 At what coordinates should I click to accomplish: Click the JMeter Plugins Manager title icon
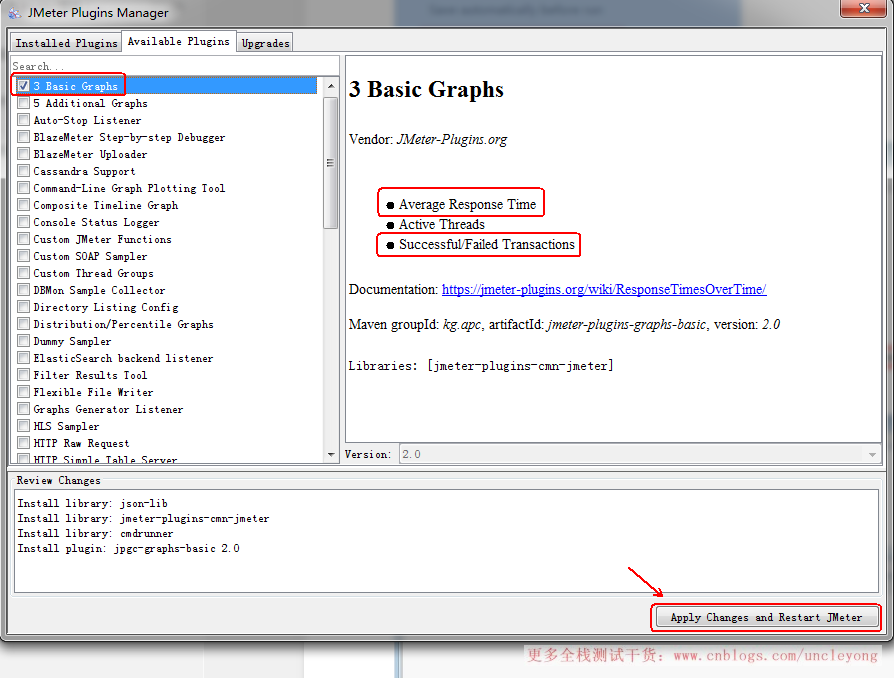(15, 13)
